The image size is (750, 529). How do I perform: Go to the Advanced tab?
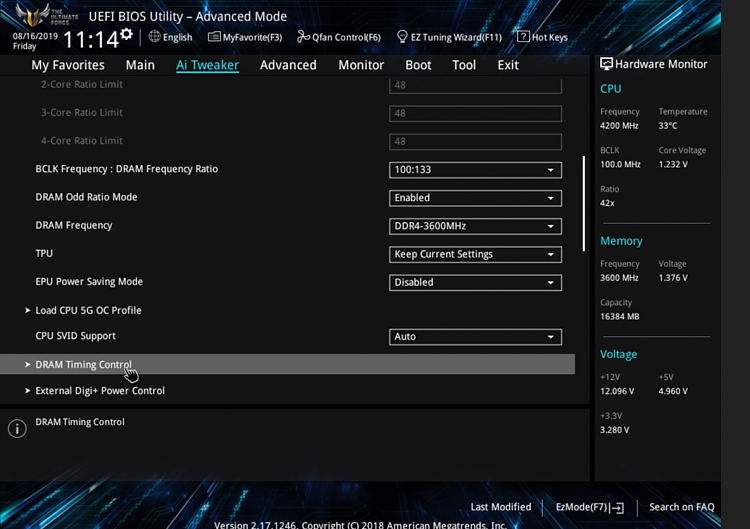(x=288, y=65)
